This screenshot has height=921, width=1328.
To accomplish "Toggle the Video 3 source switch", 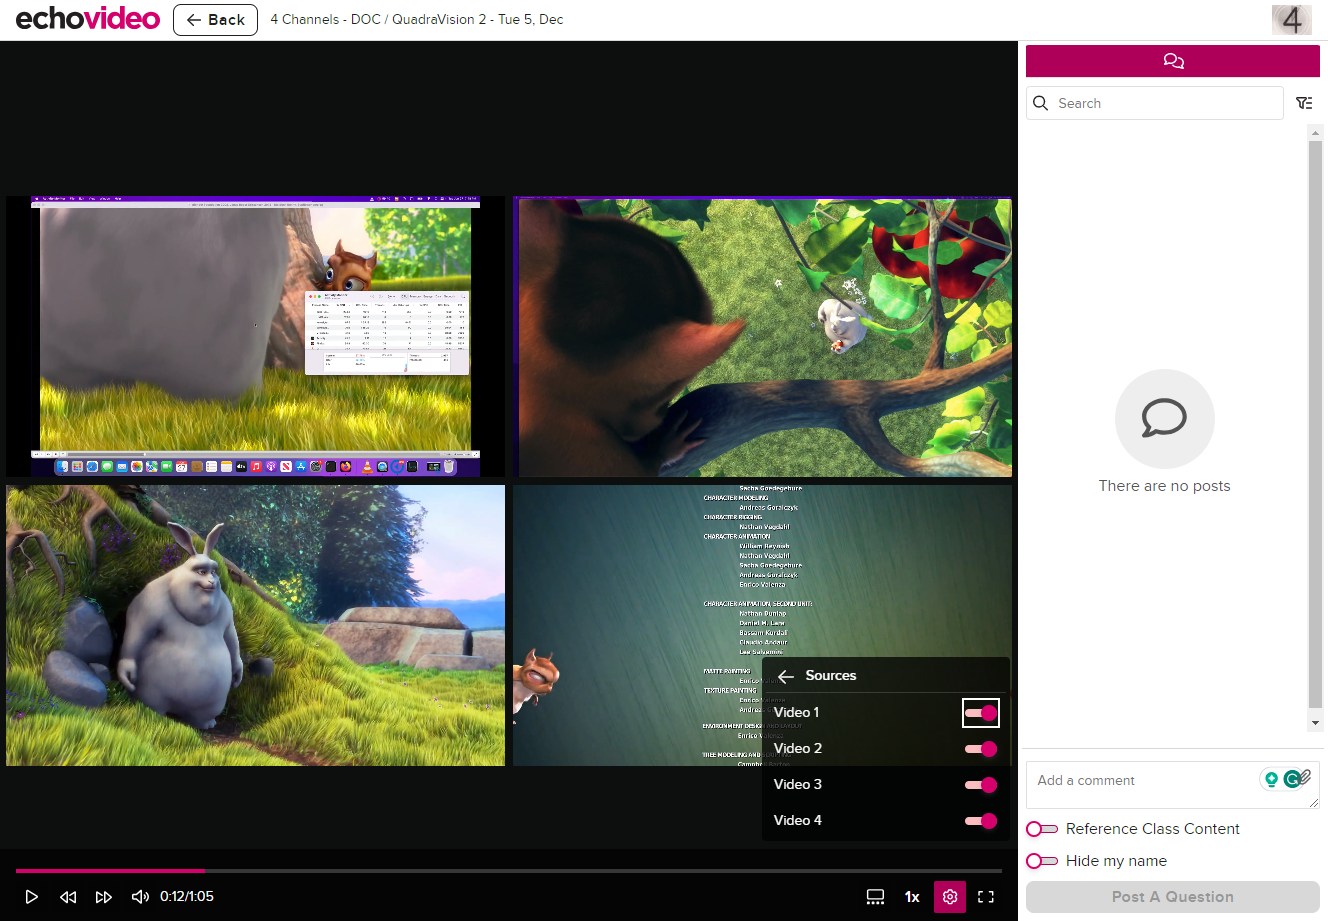I will tap(981, 785).
